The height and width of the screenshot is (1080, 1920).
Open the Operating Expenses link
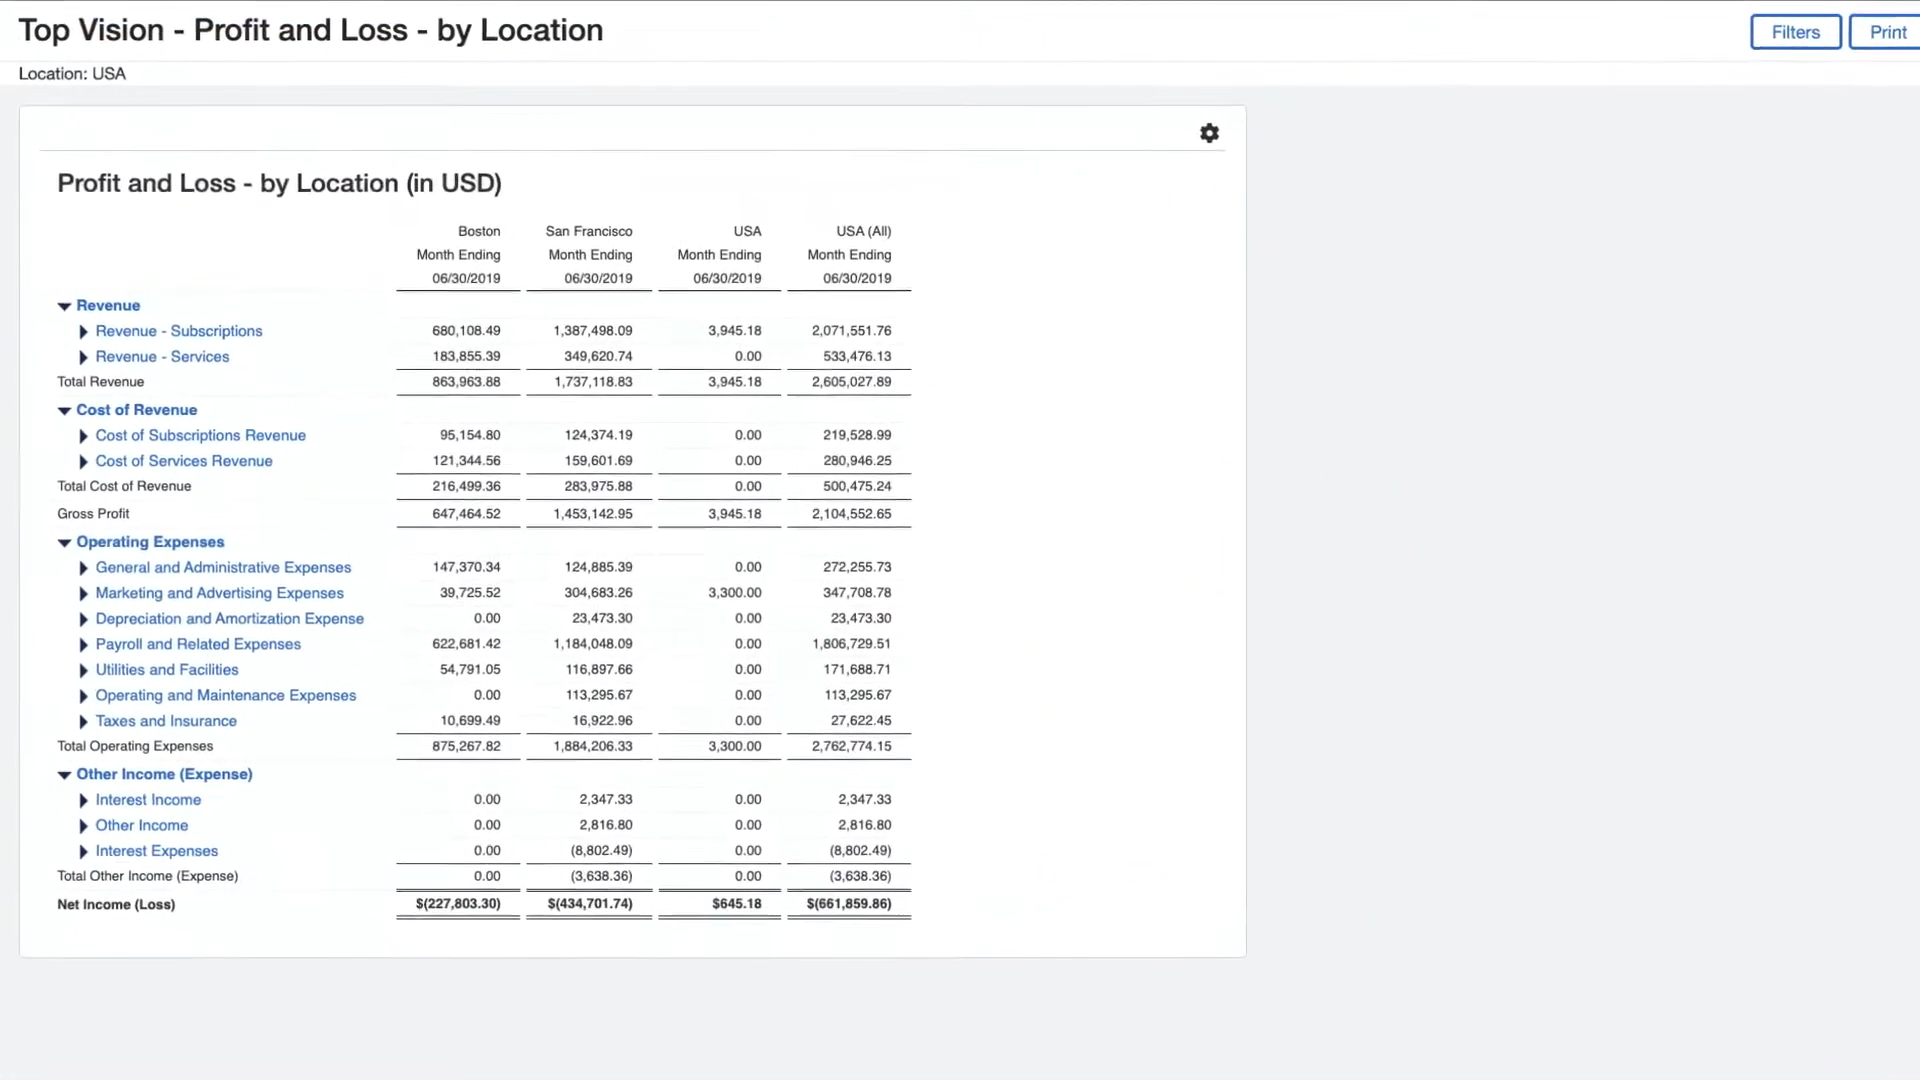point(150,542)
